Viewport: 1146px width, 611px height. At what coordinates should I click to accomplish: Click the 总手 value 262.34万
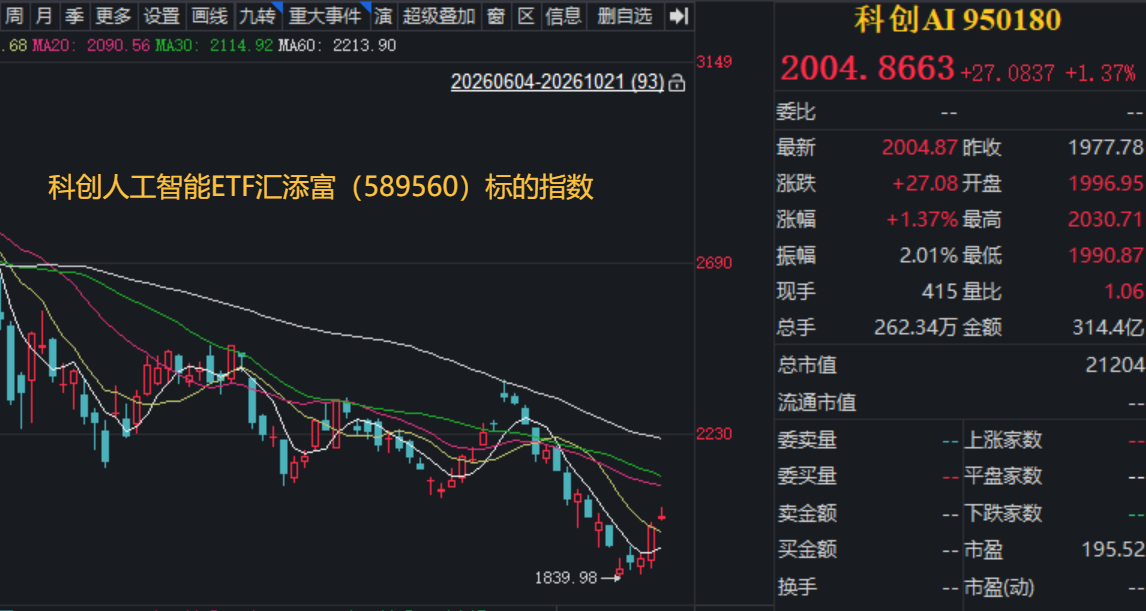tap(916, 327)
